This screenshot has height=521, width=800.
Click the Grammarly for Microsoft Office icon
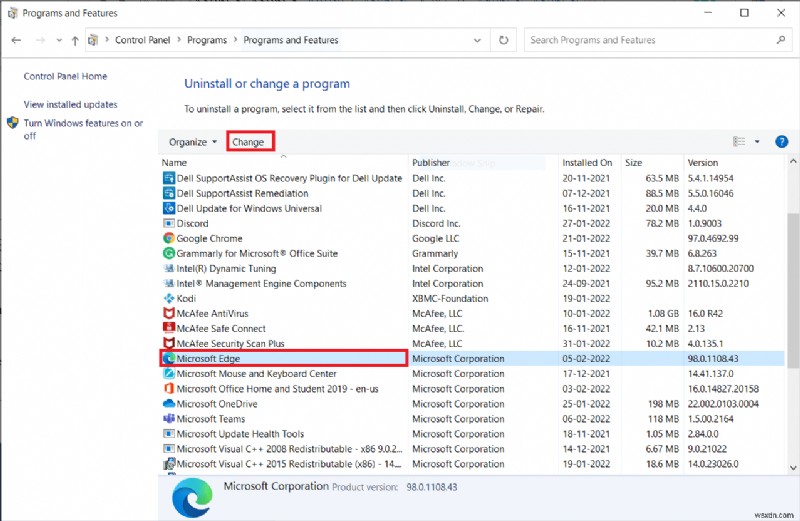169,253
